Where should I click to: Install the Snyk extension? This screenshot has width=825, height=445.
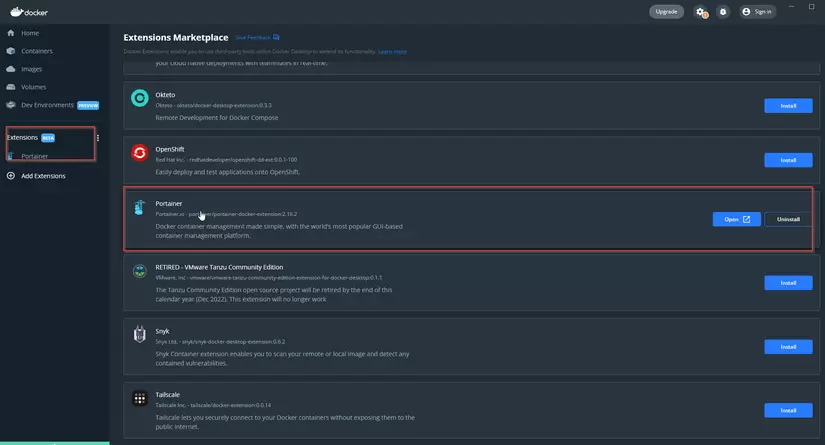pos(788,347)
